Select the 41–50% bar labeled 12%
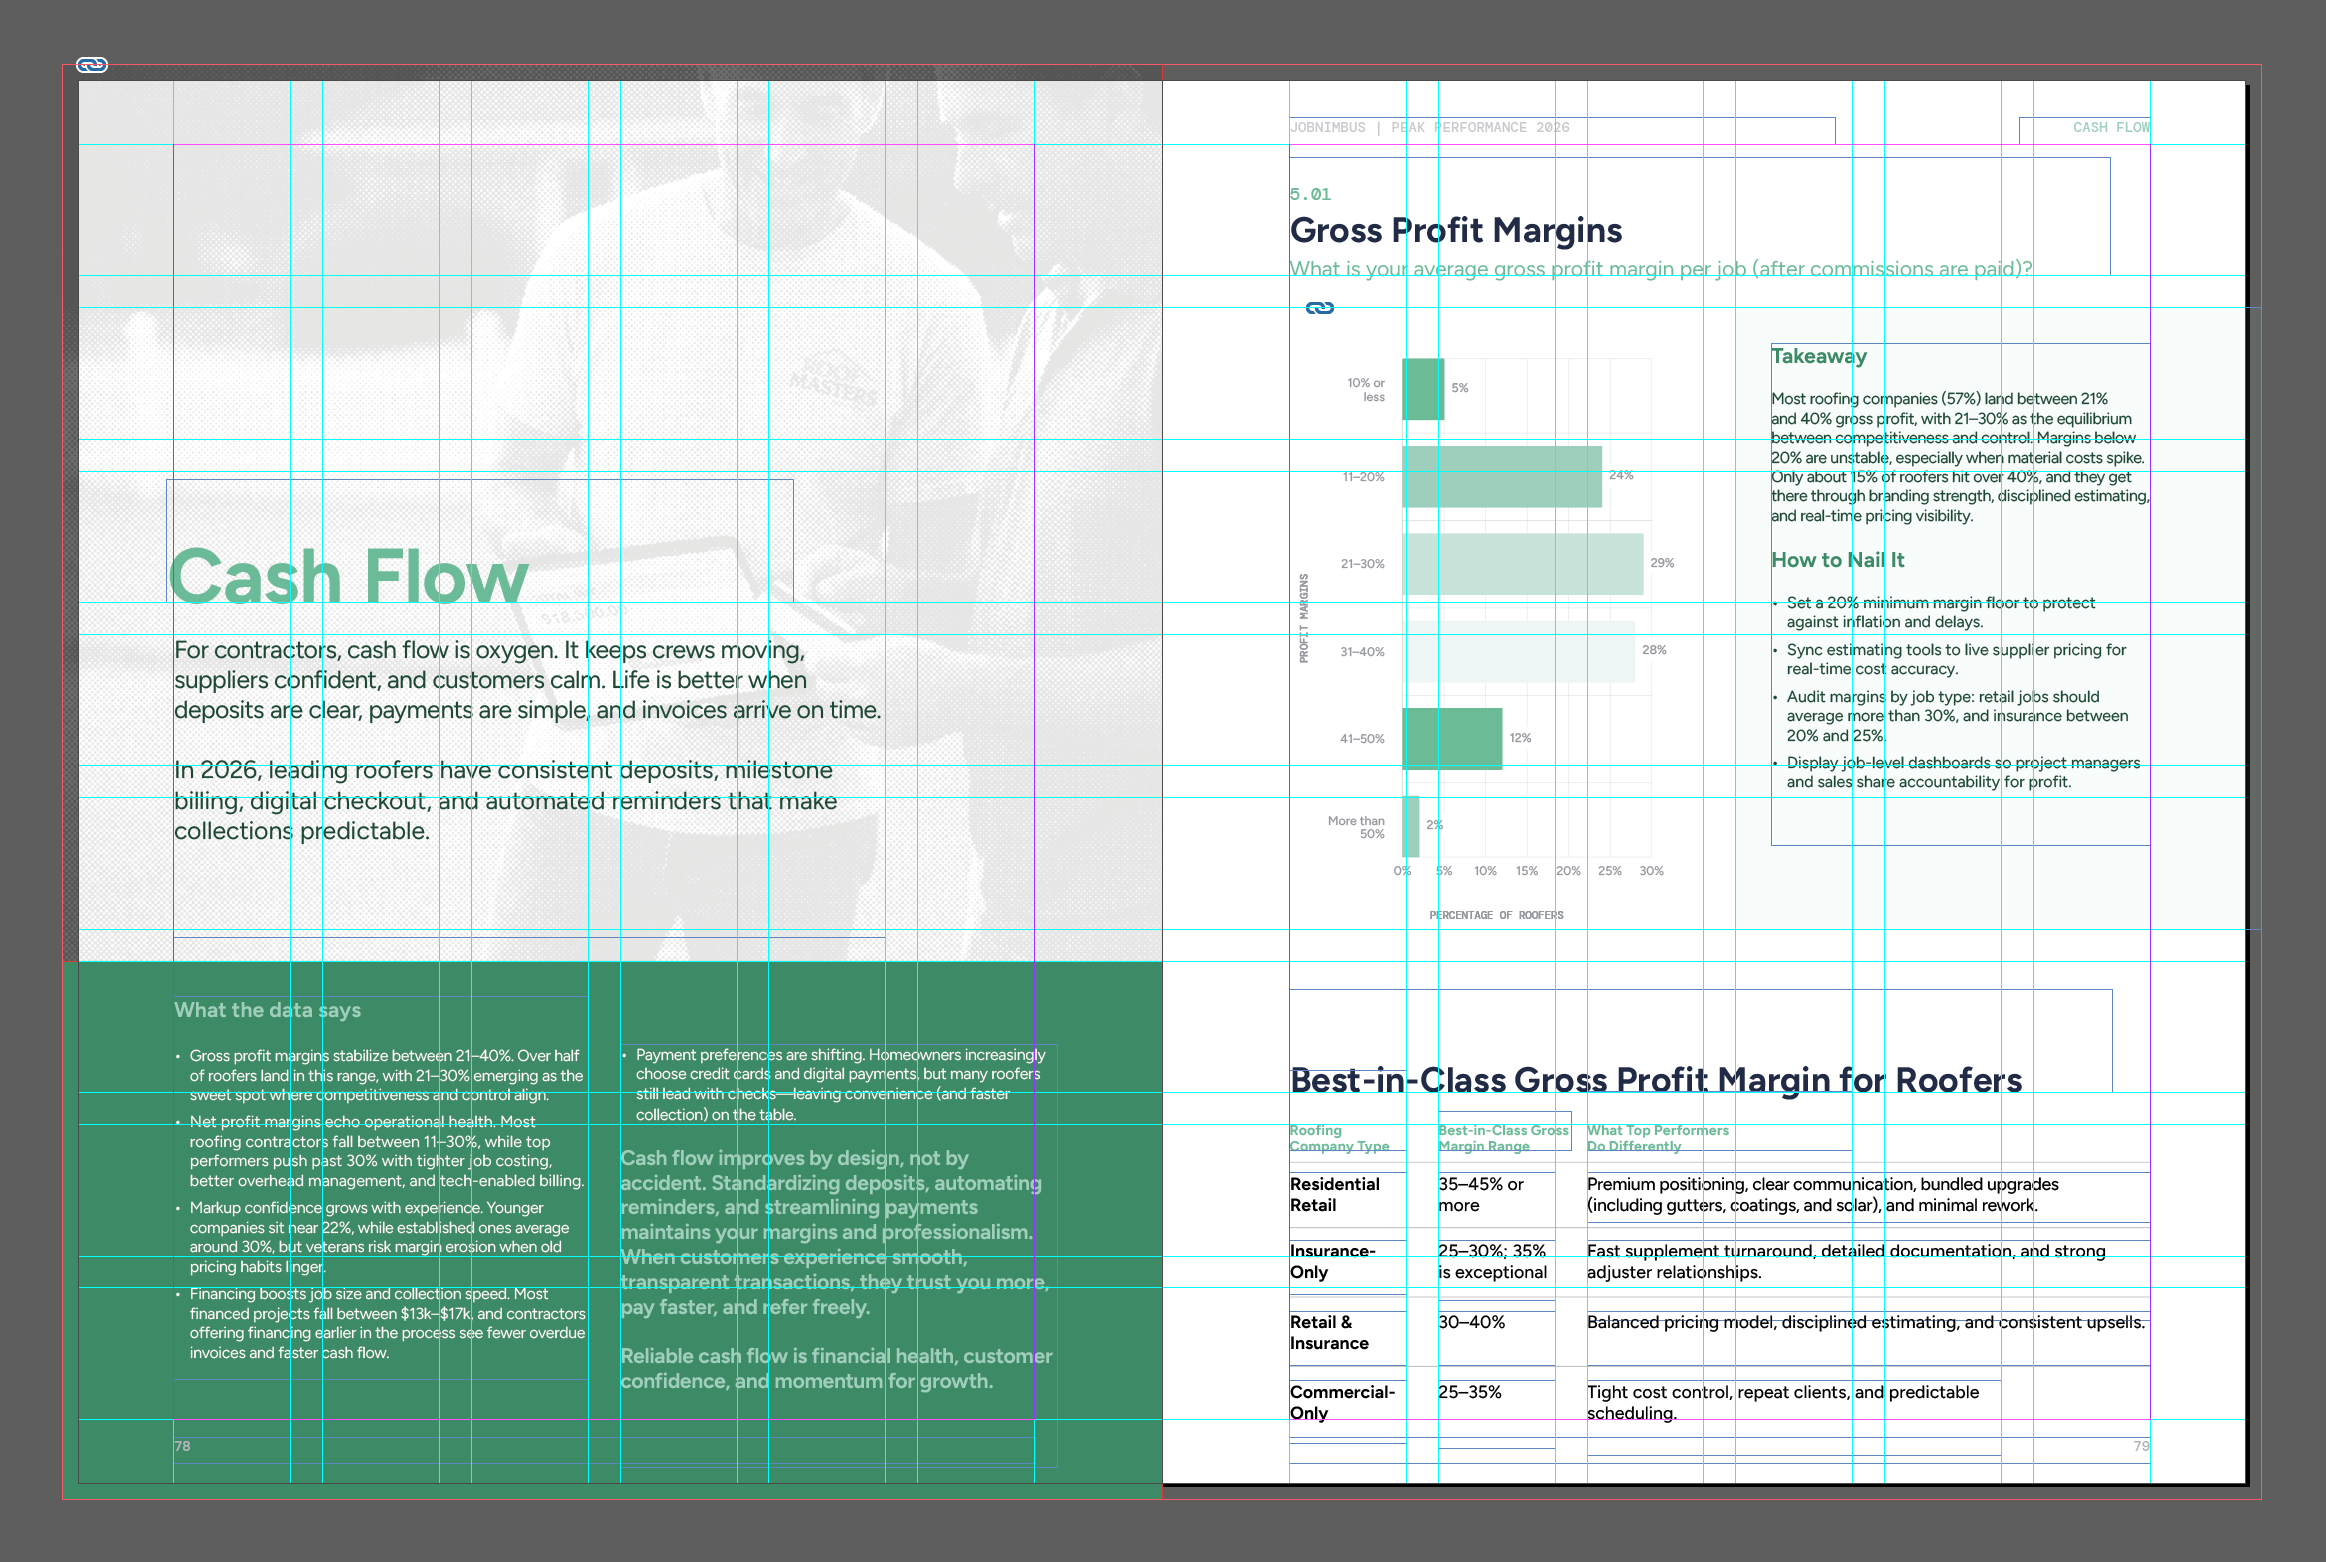This screenshot has height=1562, width=2326. 1452,739
